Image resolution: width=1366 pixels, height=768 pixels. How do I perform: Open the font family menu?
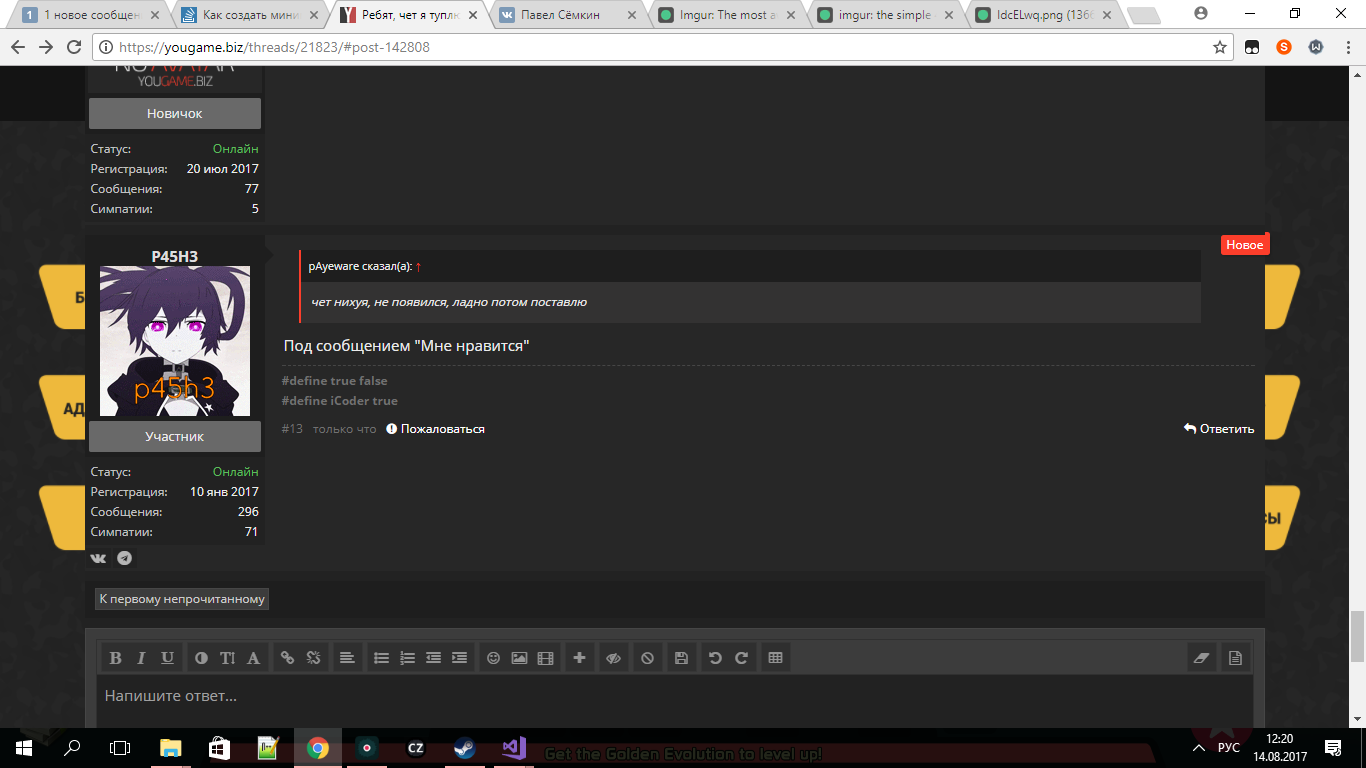(x=253, y=658)
